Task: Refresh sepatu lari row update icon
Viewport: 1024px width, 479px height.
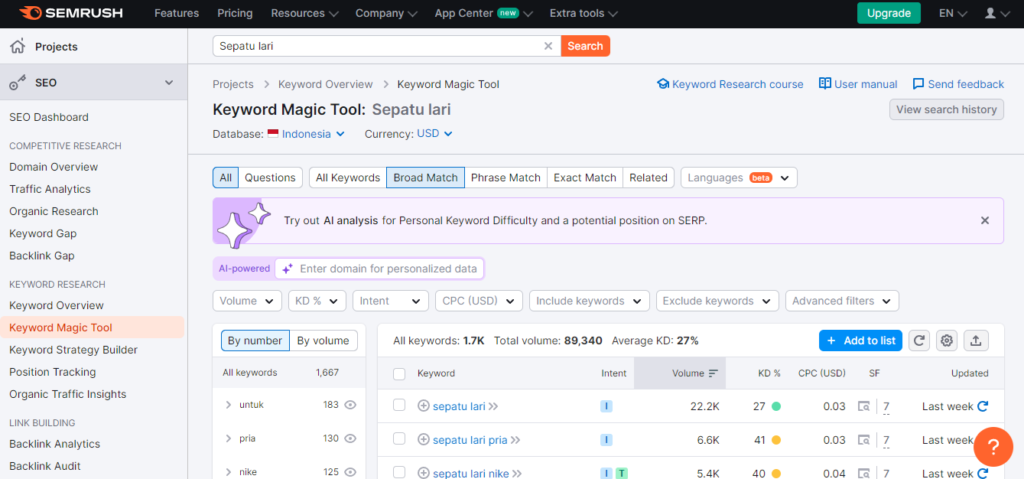Action: point(982,406)
